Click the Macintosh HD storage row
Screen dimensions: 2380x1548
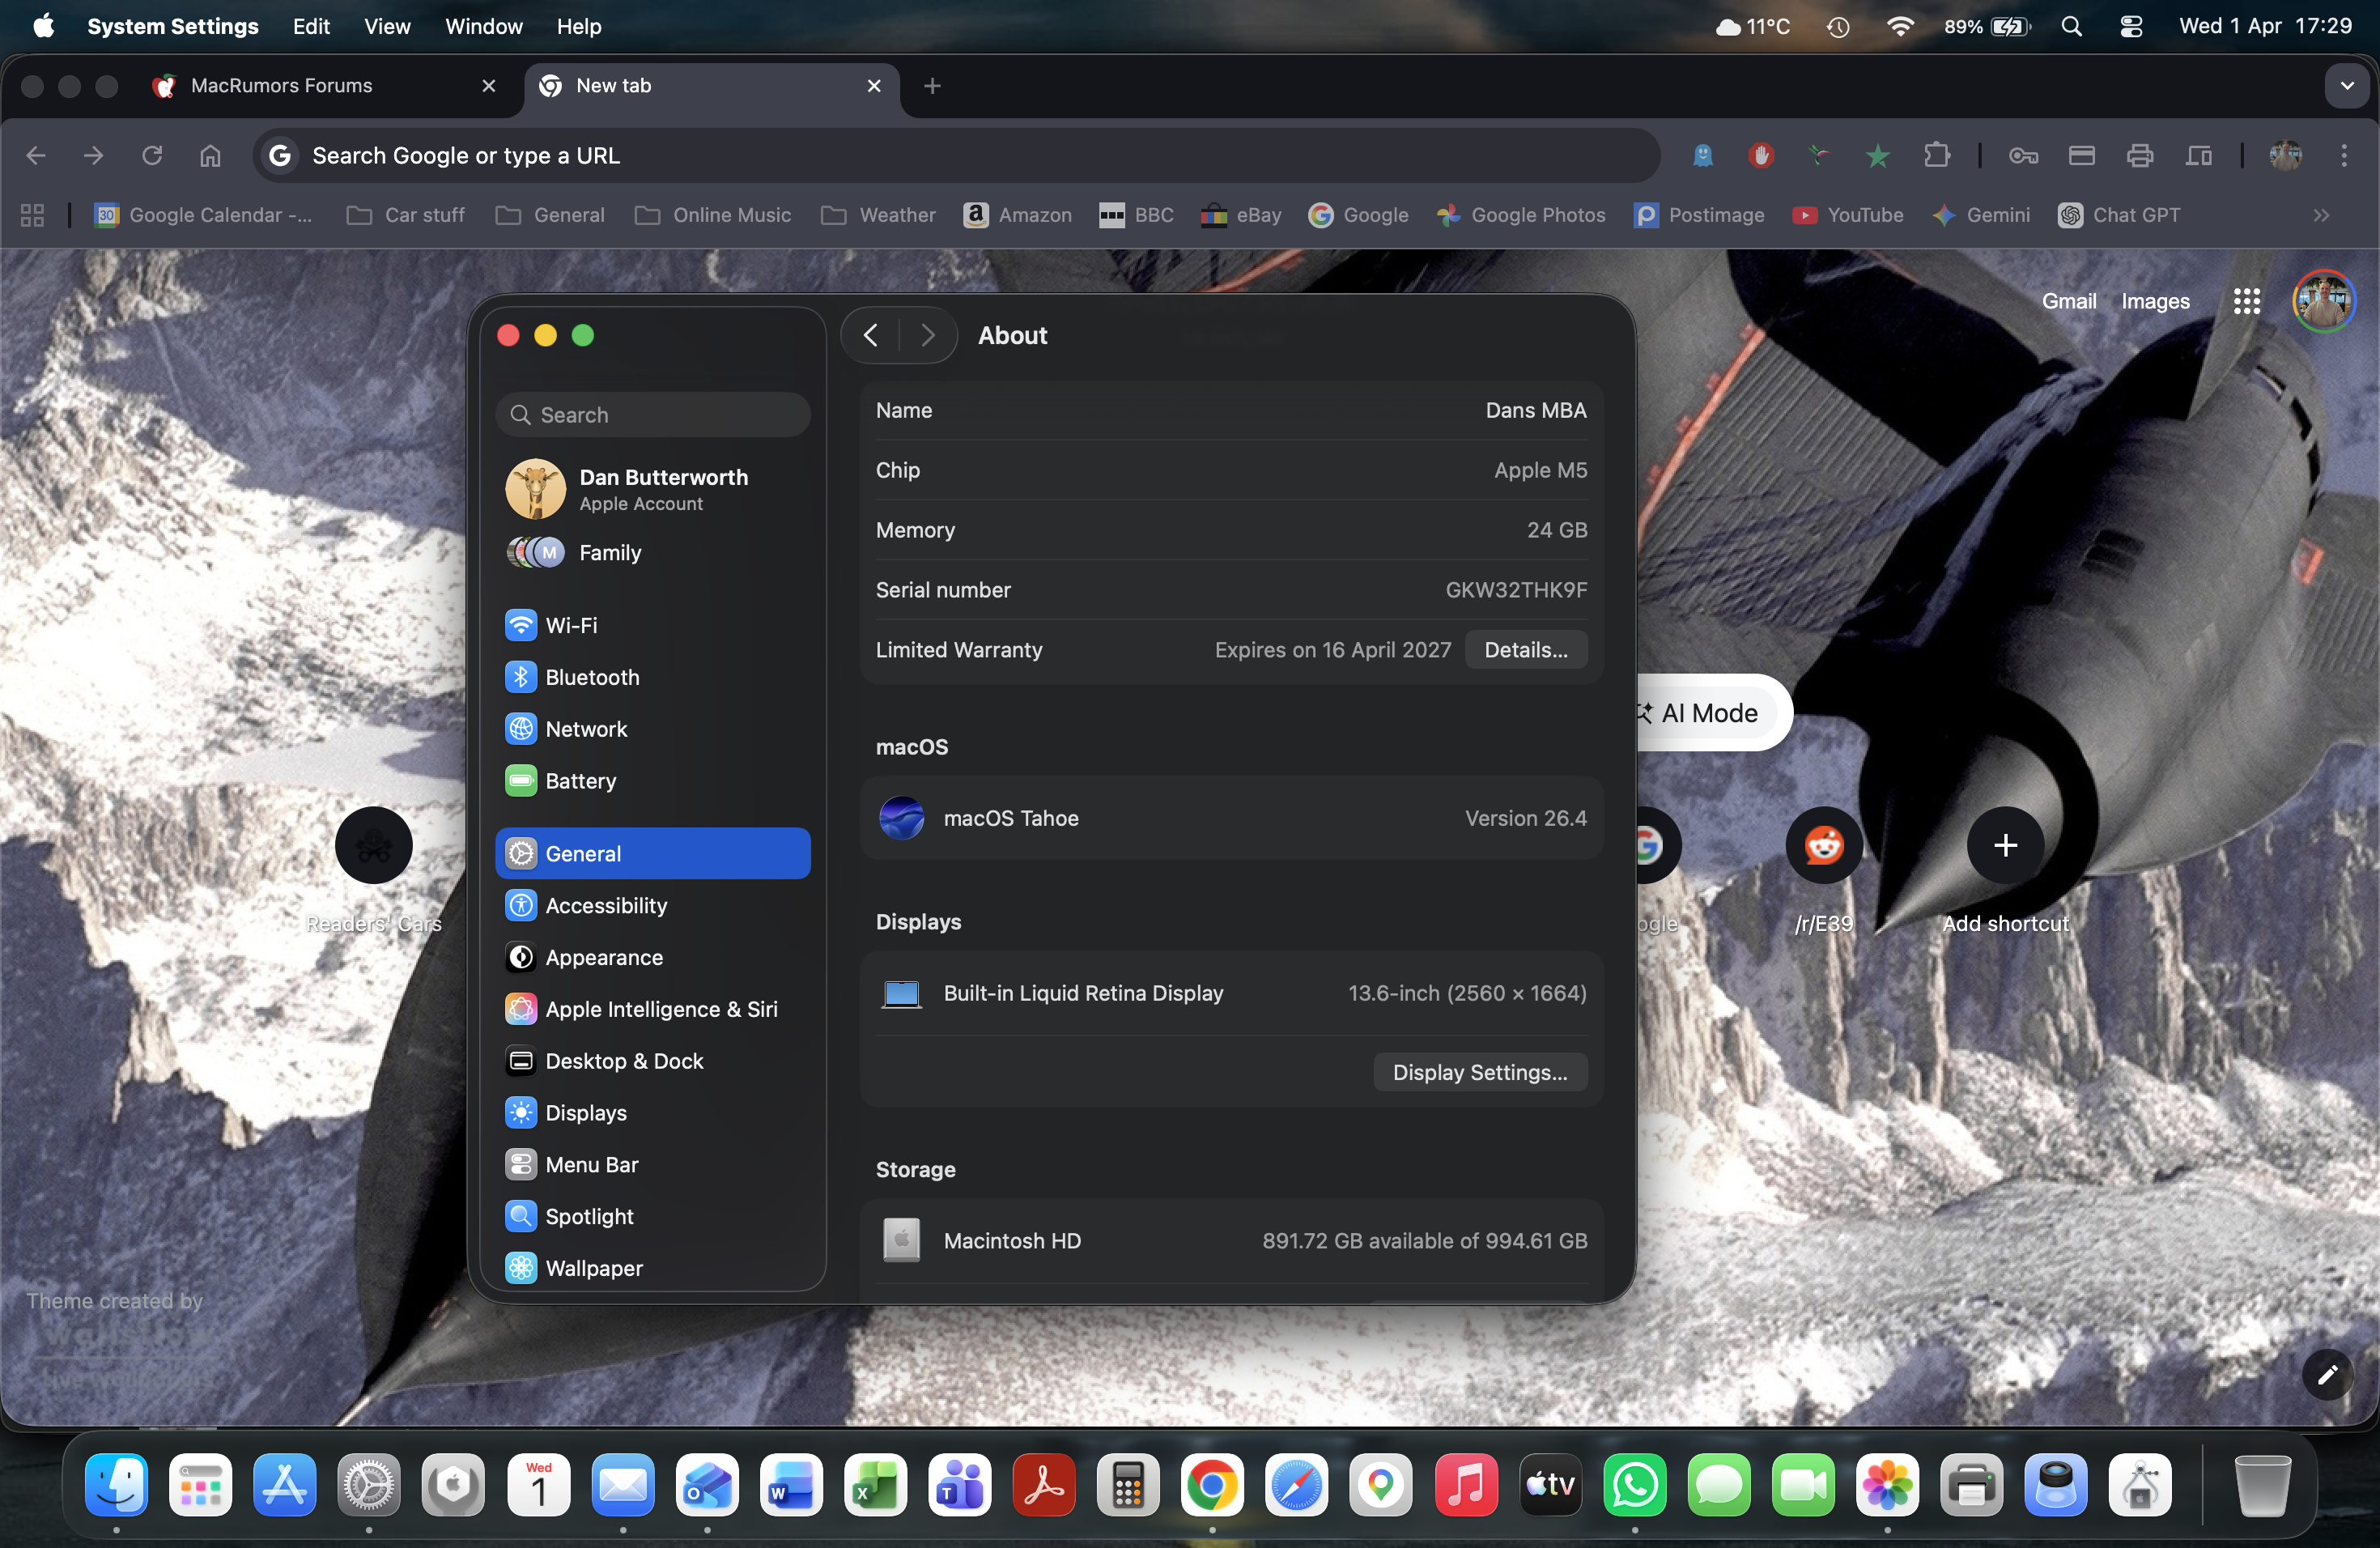pos(1231,1241)
